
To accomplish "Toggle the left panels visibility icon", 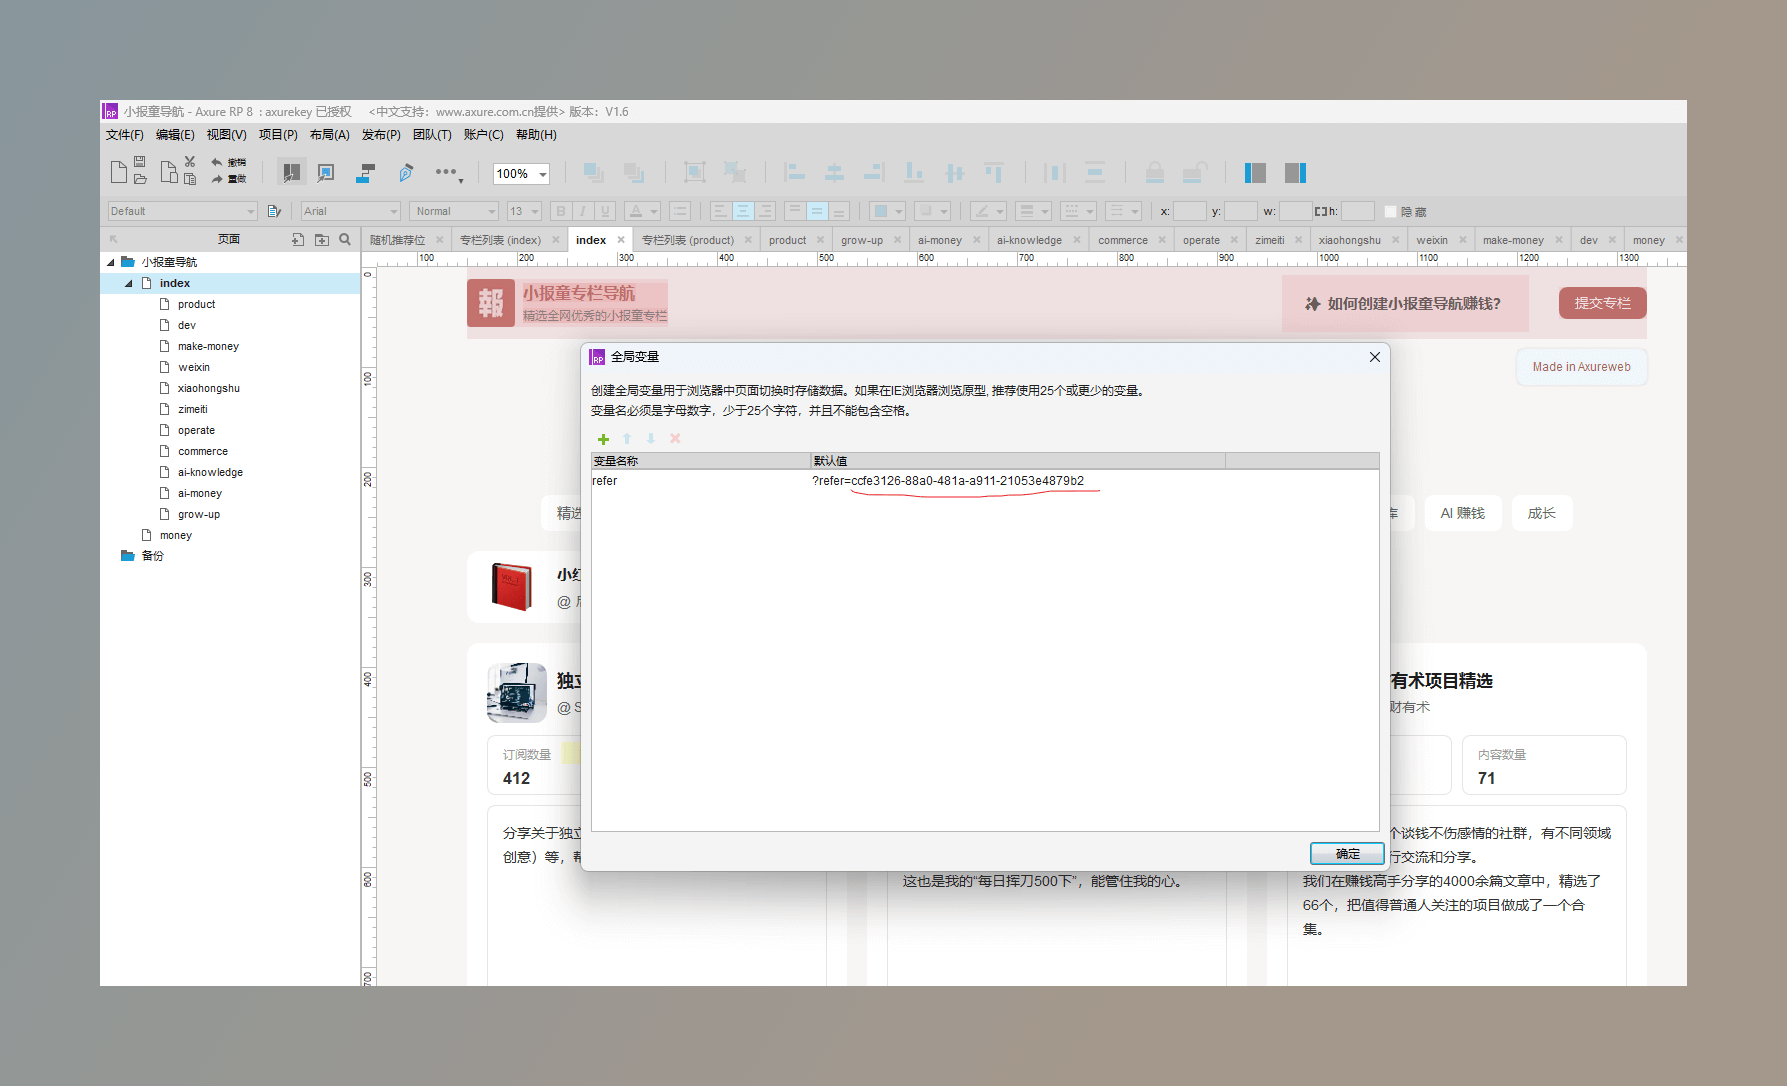I will pos(1255,173).
